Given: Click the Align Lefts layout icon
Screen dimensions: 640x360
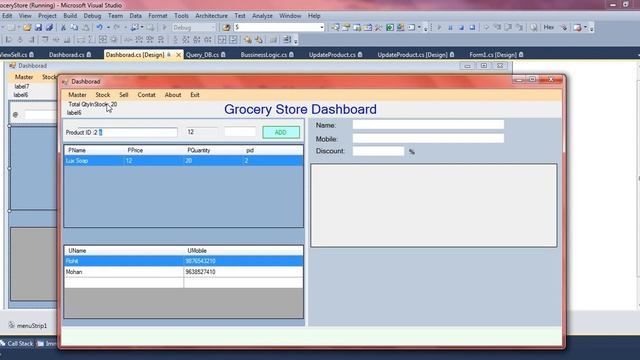Looking at the screenshot, I should 9,40.
